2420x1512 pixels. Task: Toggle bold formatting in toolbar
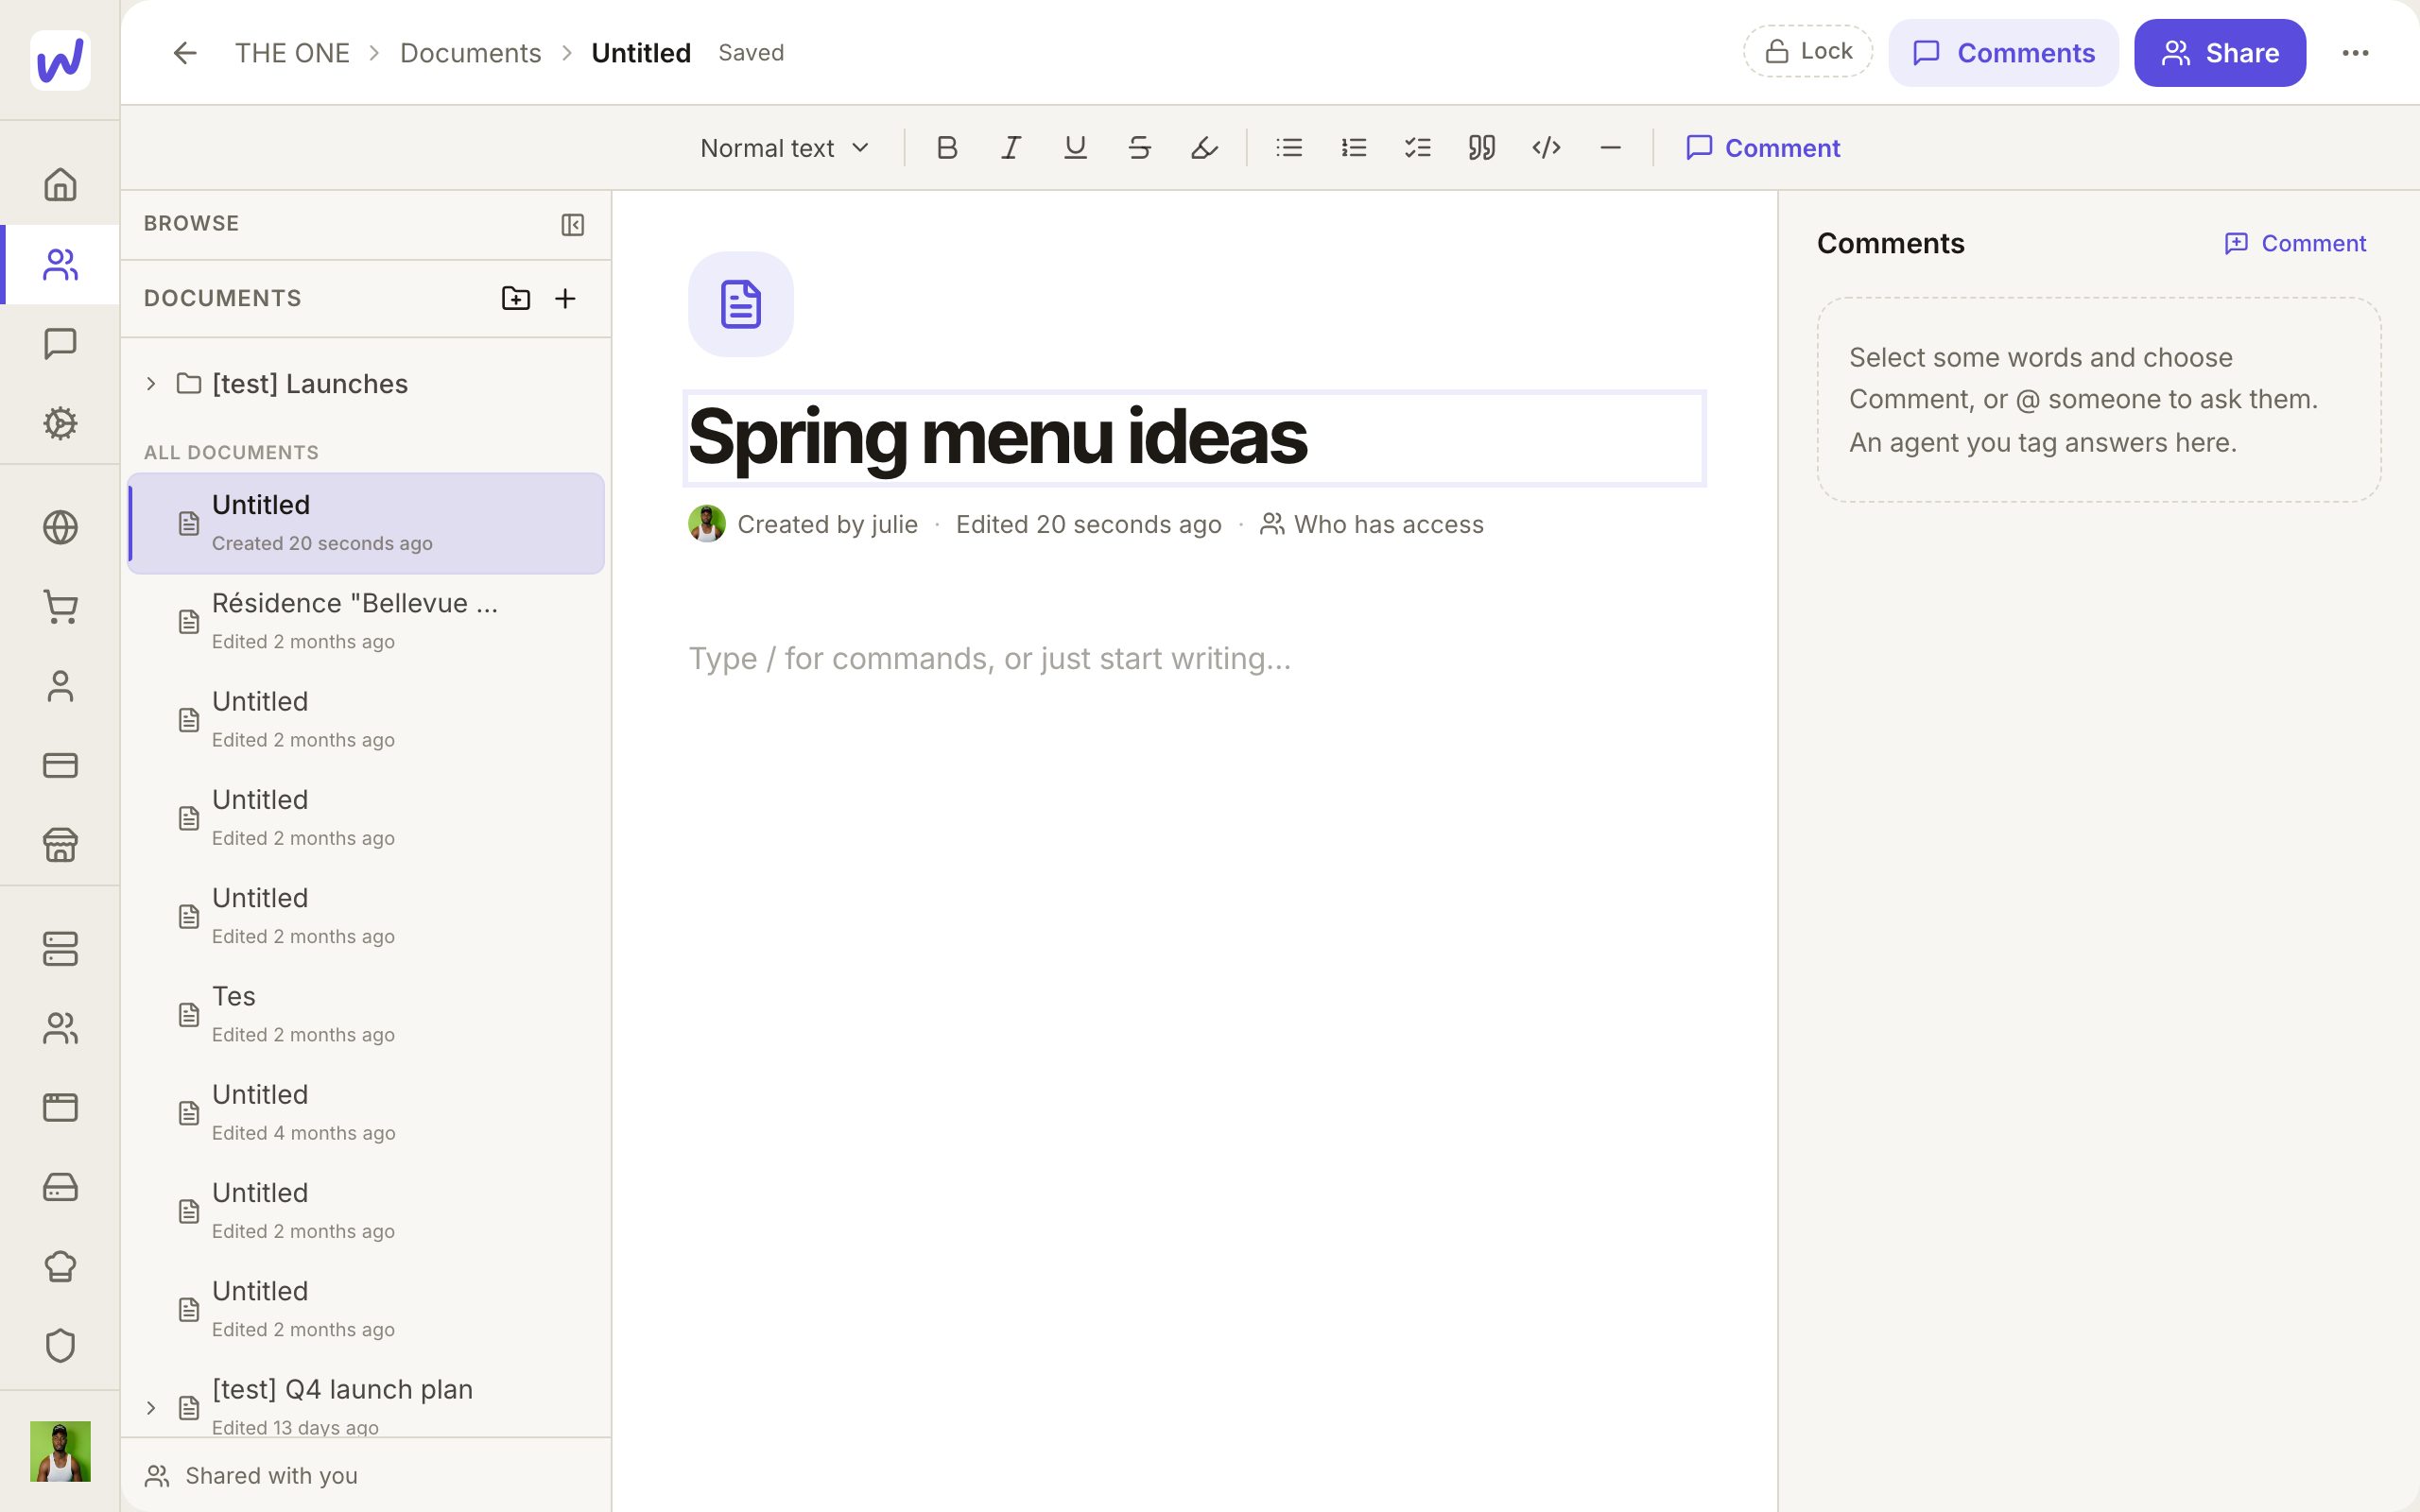tap(946, 148)
